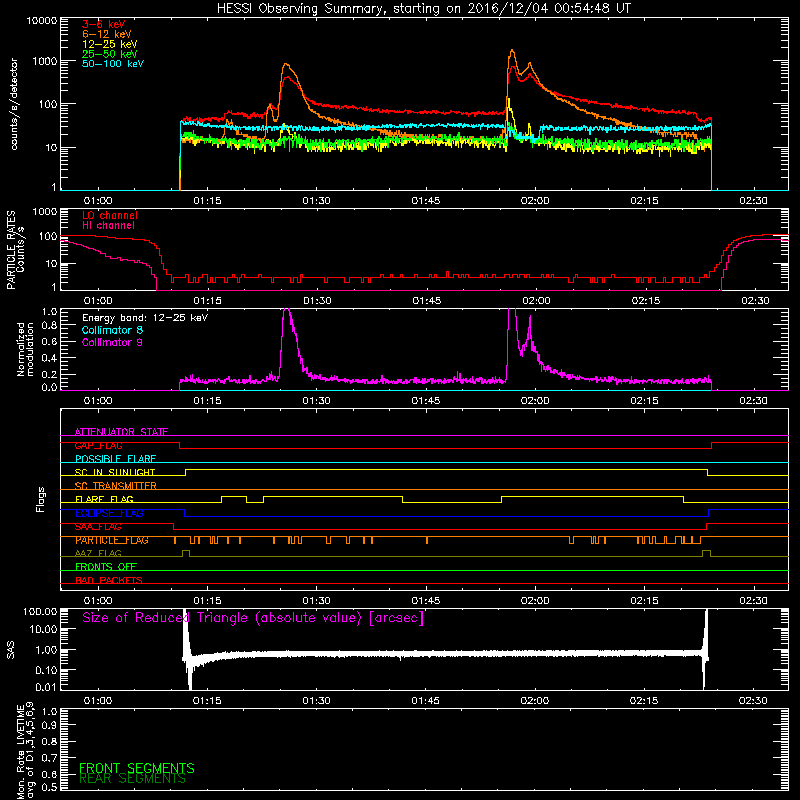Click the 10000 tick label on counts axis

click(41, 21)
